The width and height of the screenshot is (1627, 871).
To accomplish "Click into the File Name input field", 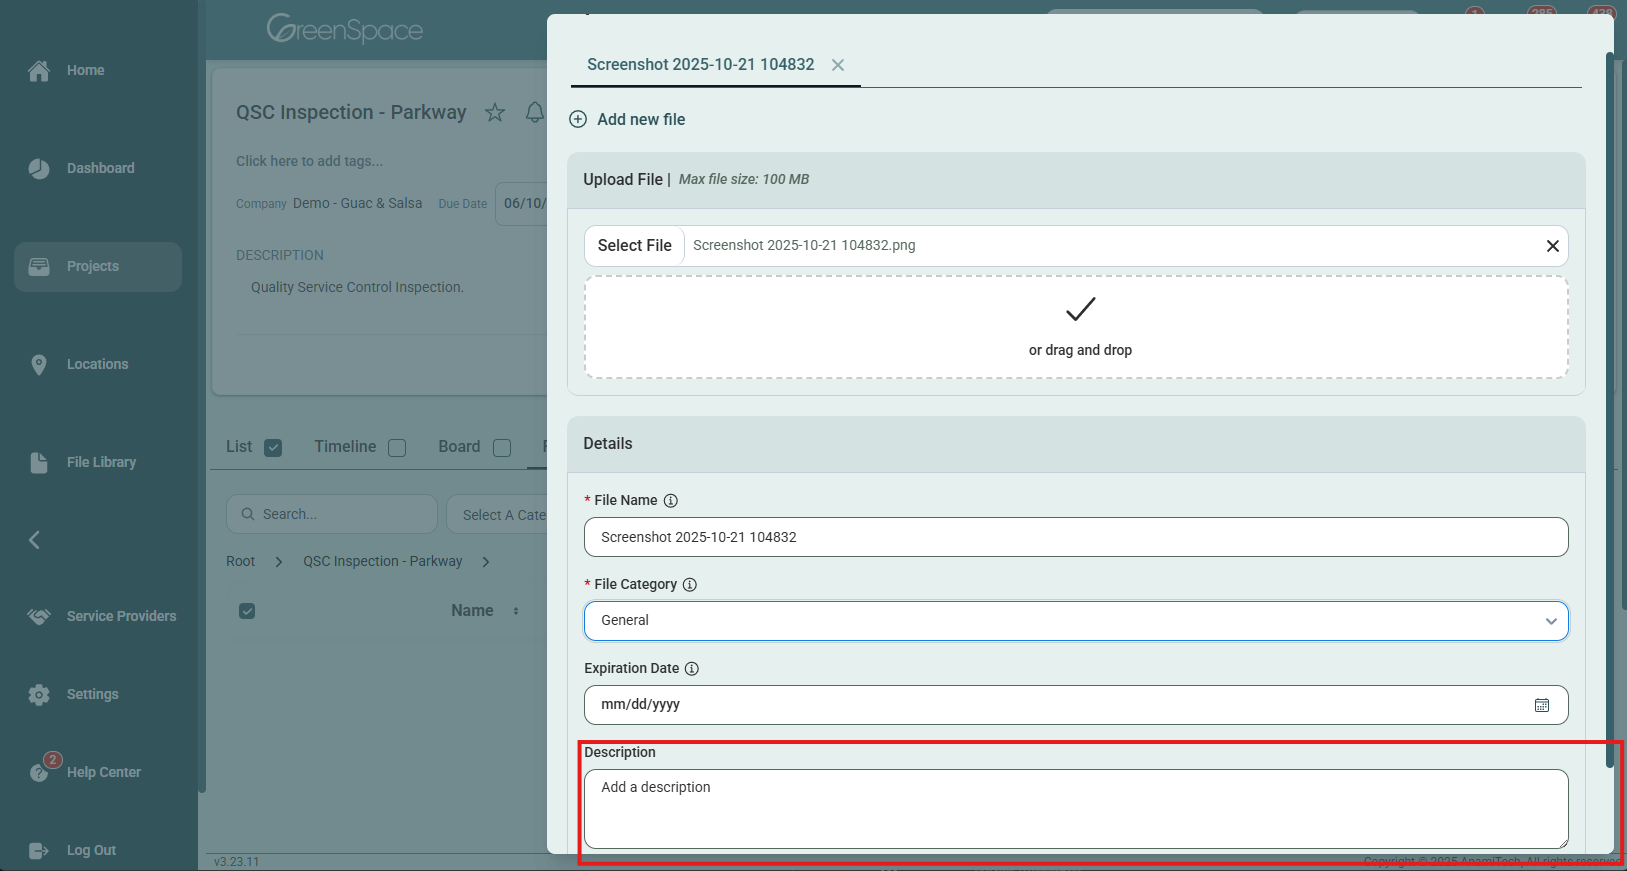I will (1076, 538).
